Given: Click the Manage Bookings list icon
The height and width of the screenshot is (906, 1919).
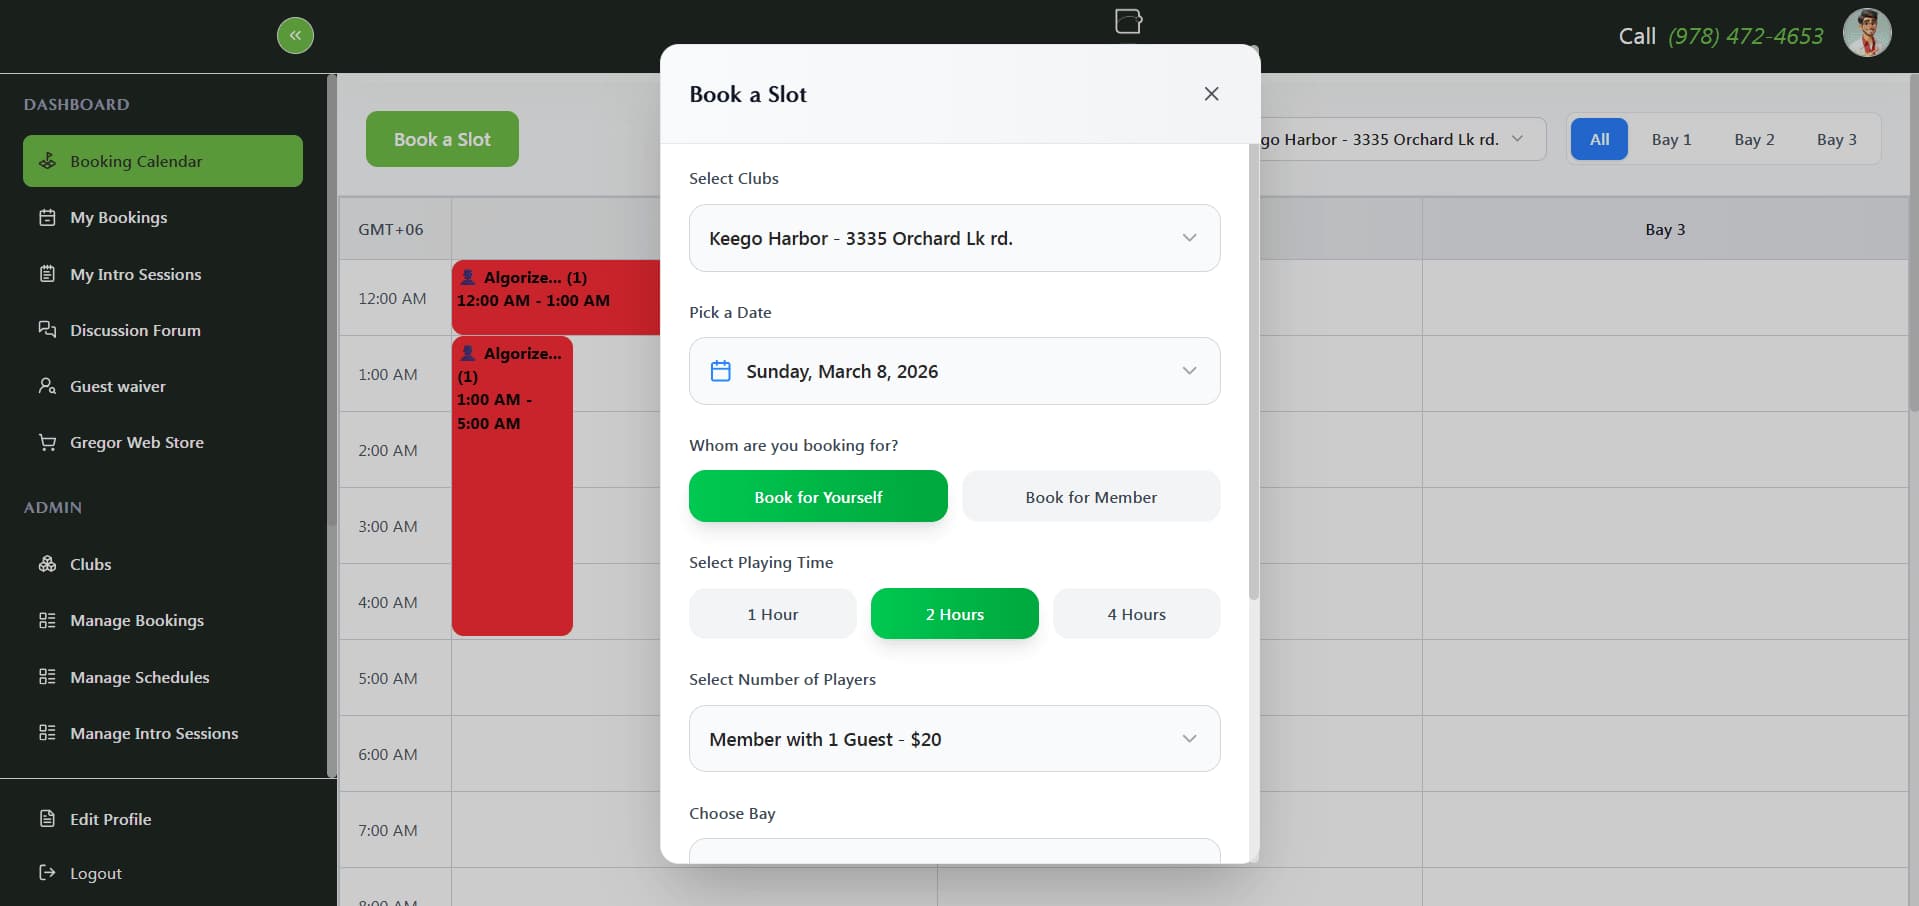Looking at the screenshot, I should 47,620.
